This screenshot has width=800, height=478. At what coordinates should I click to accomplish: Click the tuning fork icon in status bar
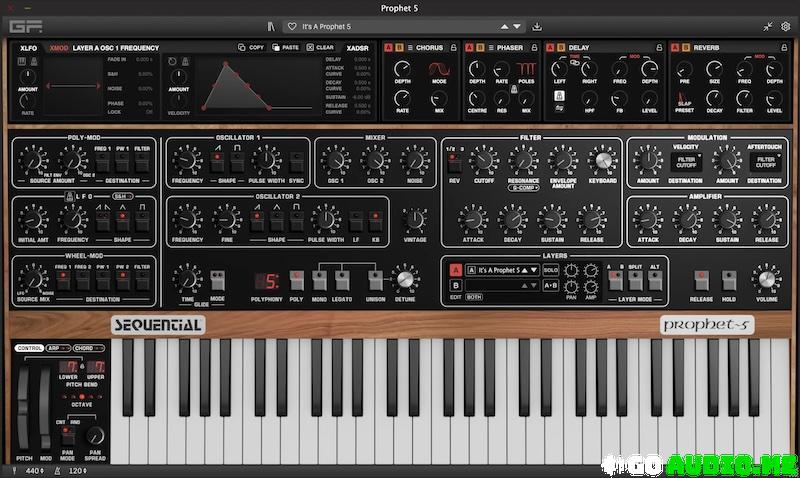[14, 470]
